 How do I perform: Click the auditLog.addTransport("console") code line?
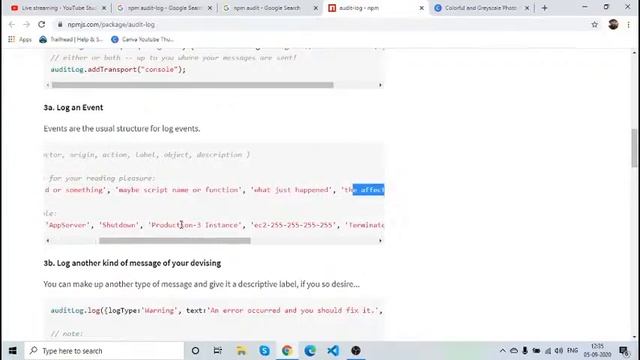[x=118, y=69]
